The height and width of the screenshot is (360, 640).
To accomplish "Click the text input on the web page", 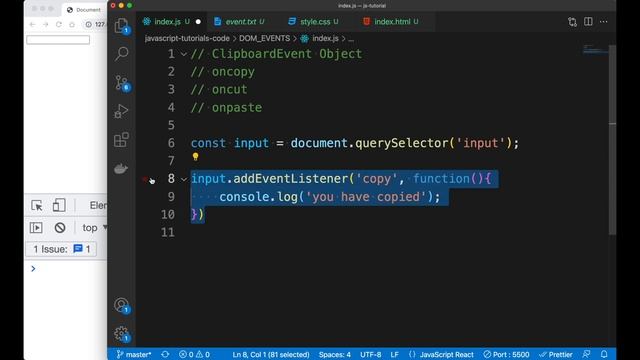I will pyautogui.click(x=58, y=40).
